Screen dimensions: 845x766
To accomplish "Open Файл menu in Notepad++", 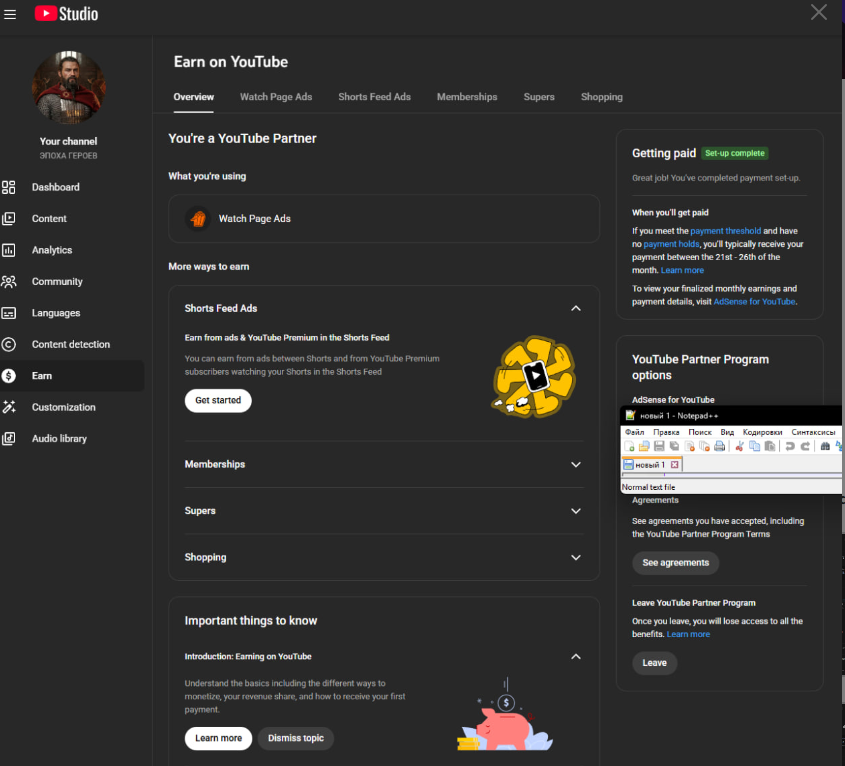I will click(x=634, y=432).
